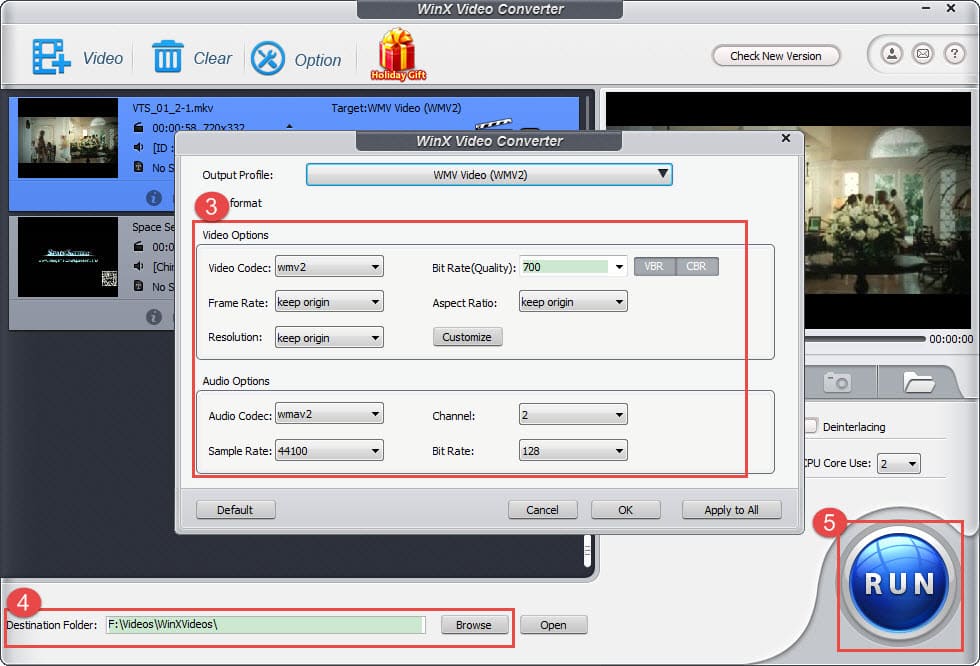Open the Output Profile dropdown

(x=489, y=174)
